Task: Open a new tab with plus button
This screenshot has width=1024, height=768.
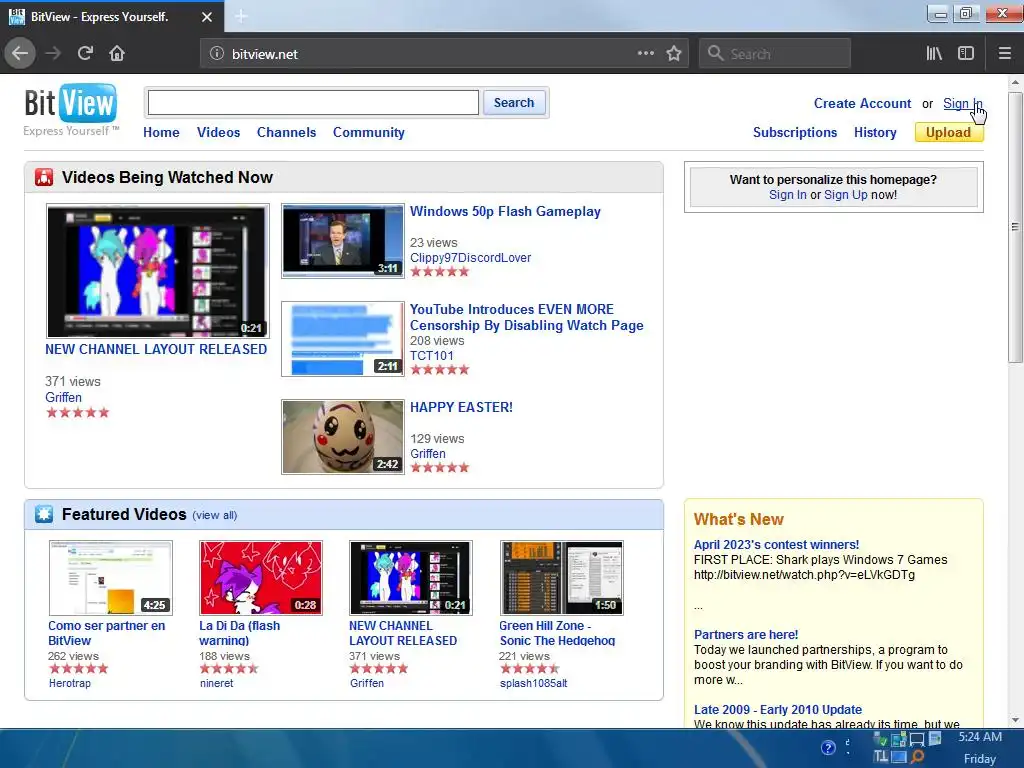Action: click(x=241, y=16)
